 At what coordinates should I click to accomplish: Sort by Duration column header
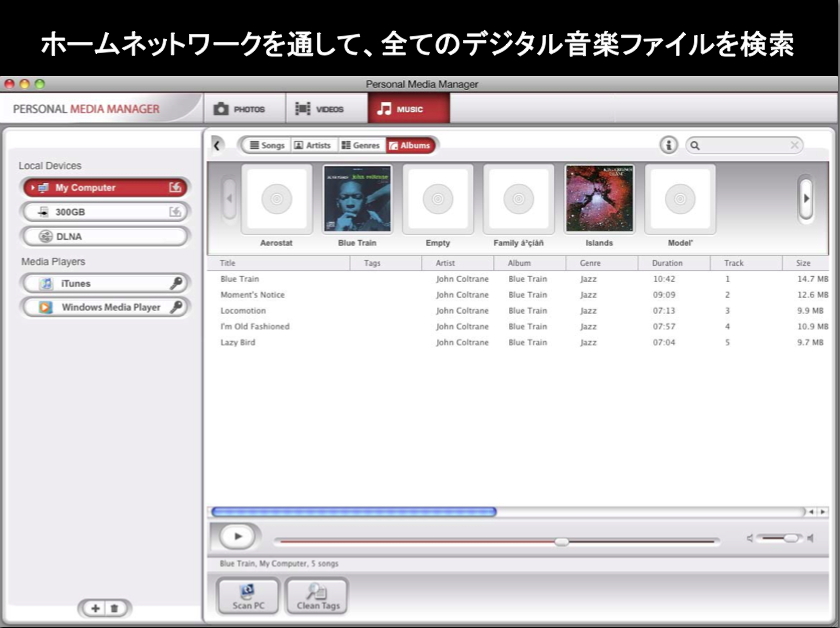click(x=674, y=263)
